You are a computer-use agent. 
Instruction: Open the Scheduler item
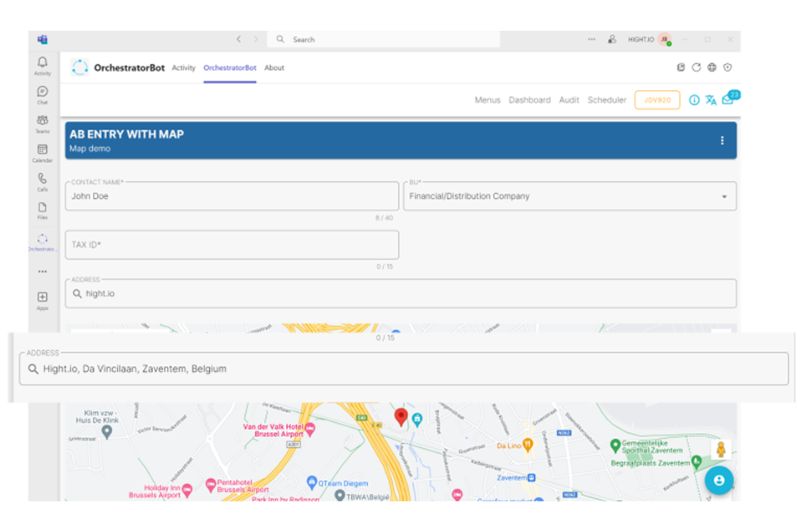coord(607,100)
